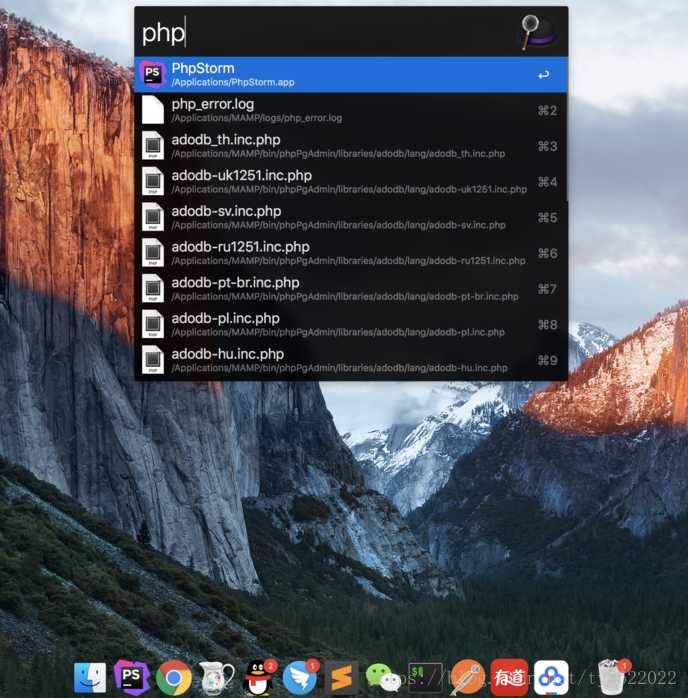
Task: Select the adodb_th.inc.php result
Action: (x=351, y=146)
